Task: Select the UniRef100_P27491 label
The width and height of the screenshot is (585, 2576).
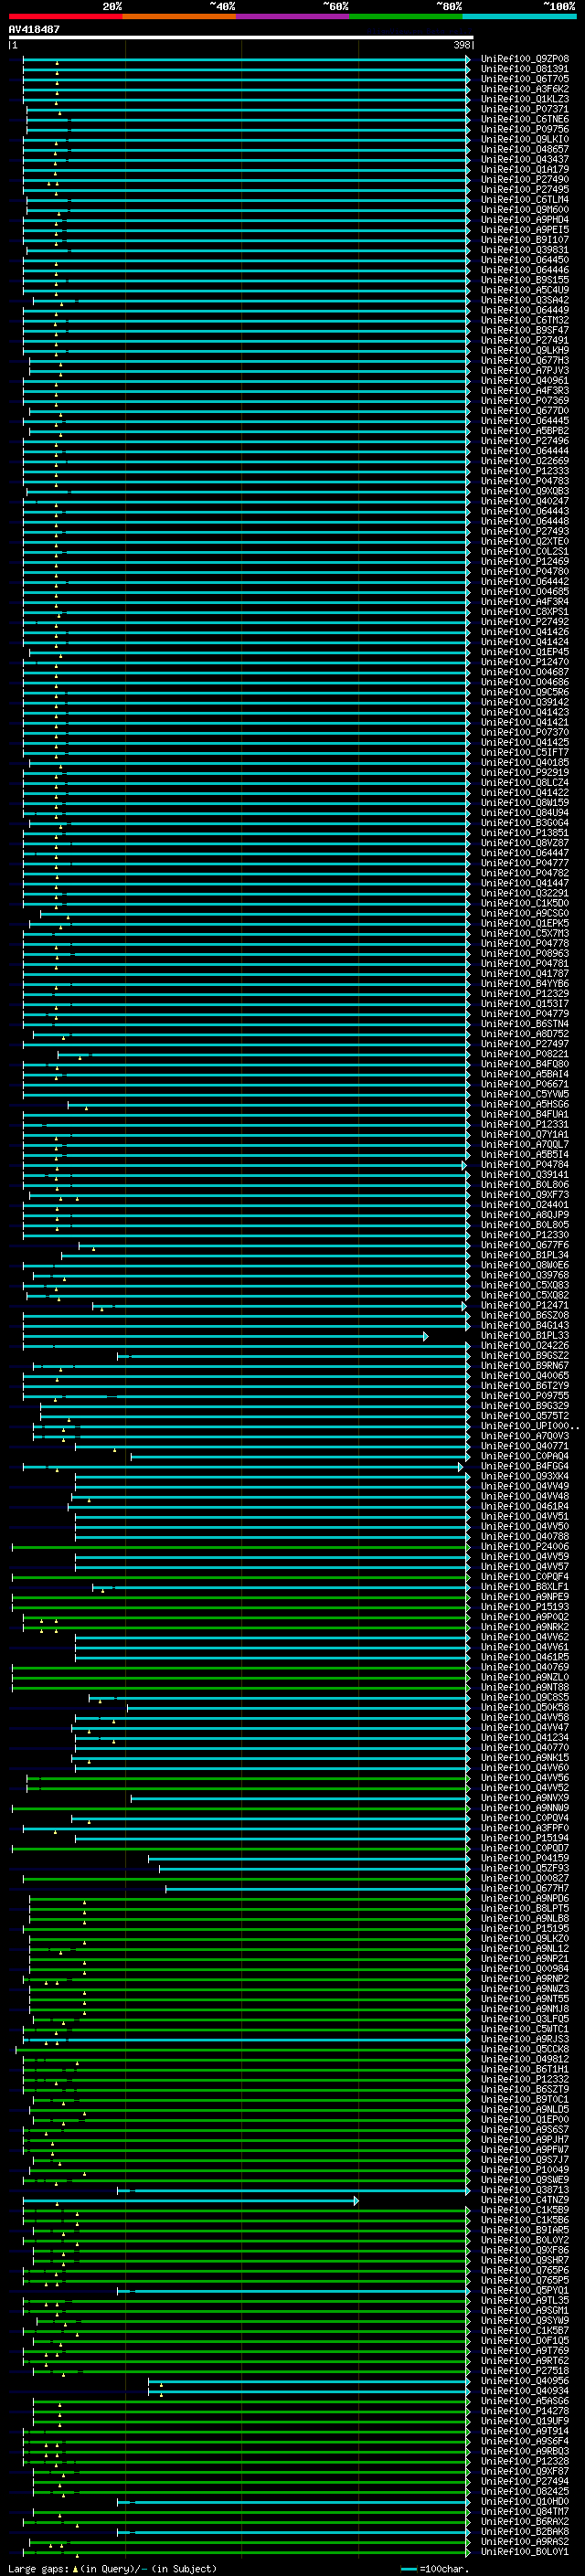Action: [524, 340]
